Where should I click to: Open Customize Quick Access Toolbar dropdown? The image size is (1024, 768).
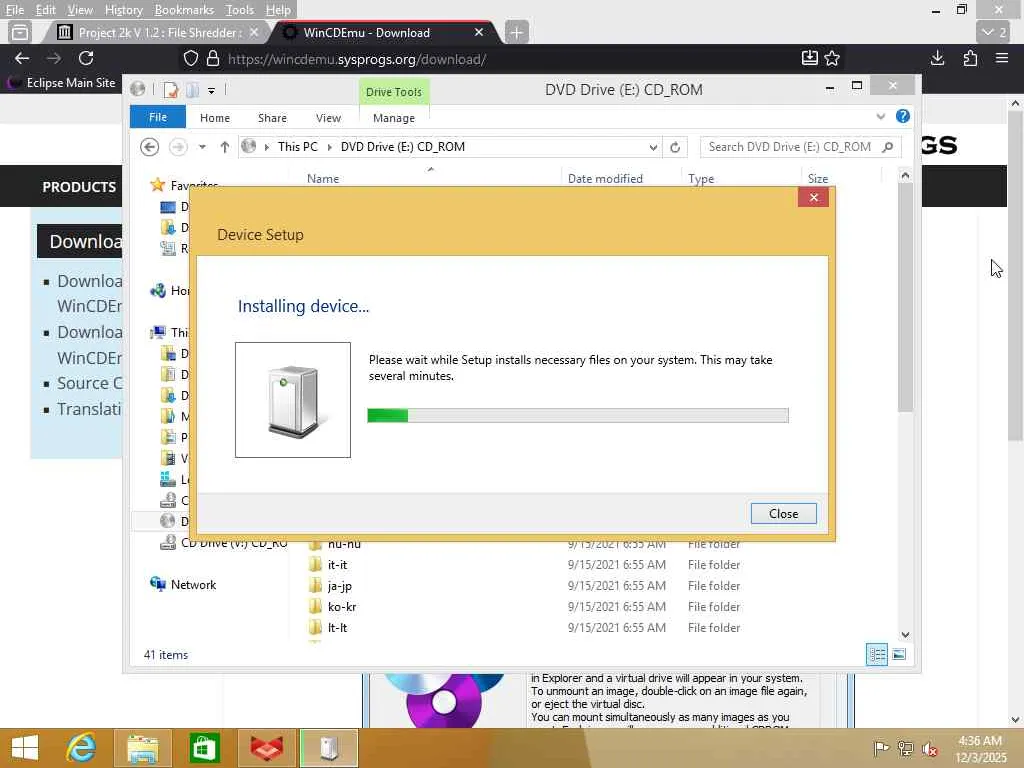[x=212, y=90]
